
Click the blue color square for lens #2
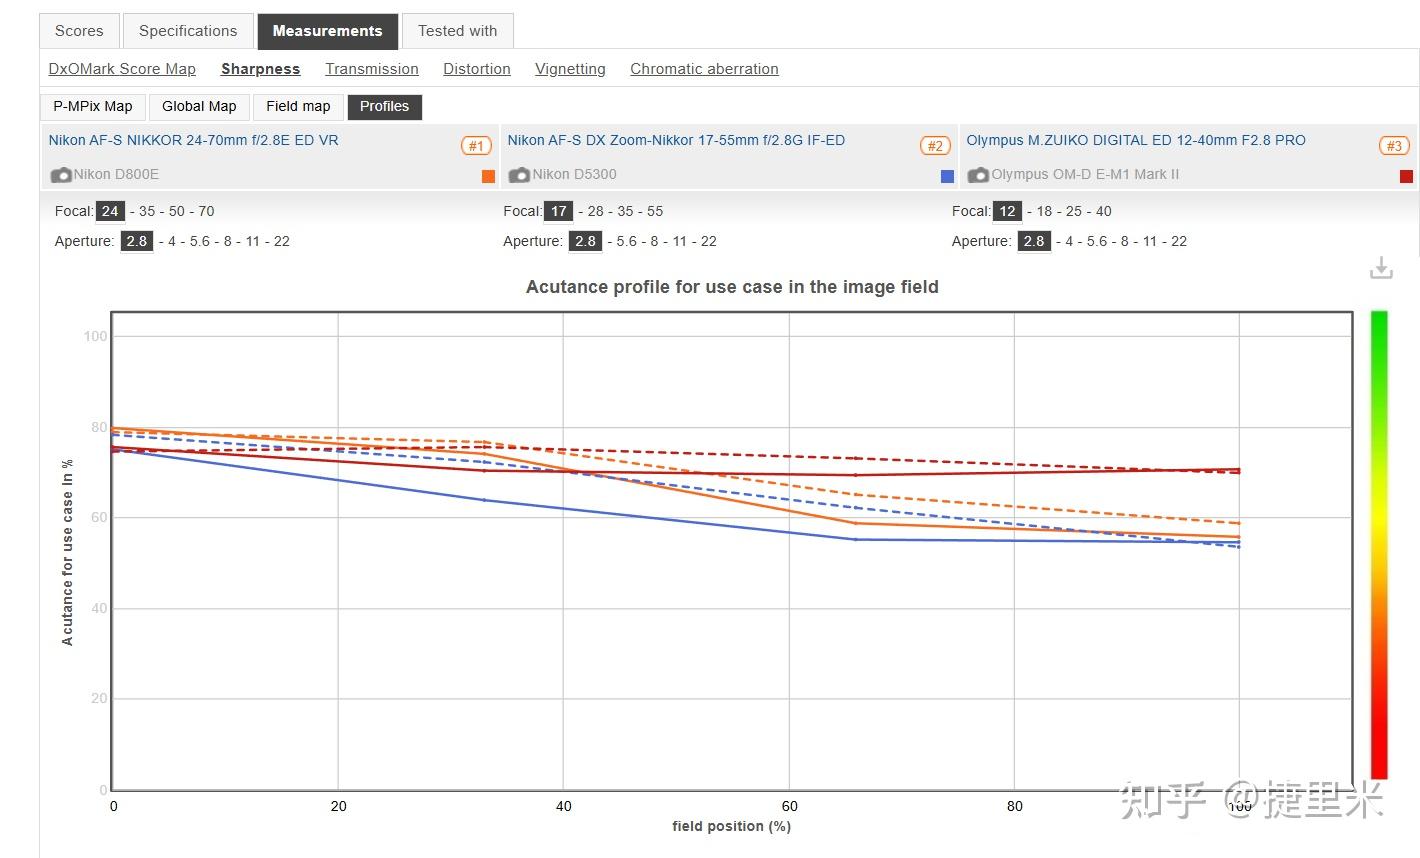point(947,176)
